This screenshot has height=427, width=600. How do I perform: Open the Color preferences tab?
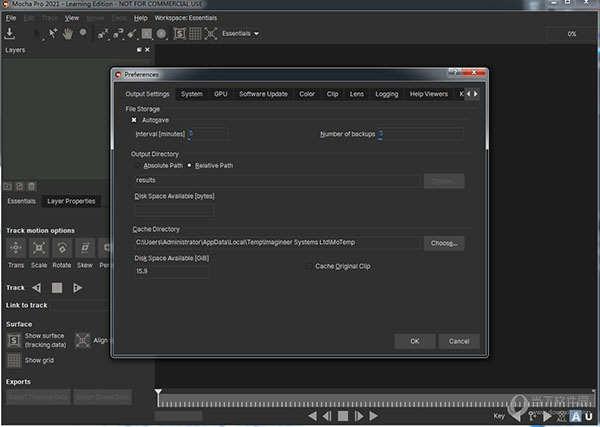pos(307,94)
